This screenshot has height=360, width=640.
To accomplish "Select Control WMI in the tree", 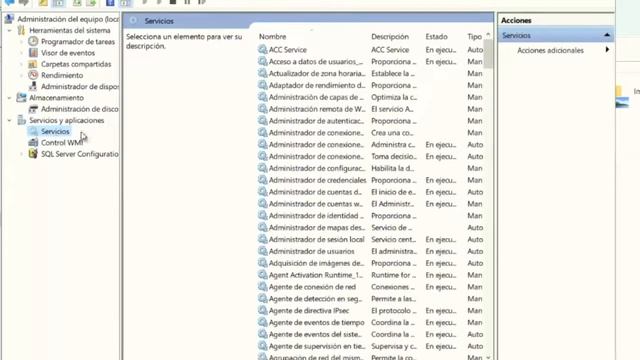I will click(x=62, y=142).
